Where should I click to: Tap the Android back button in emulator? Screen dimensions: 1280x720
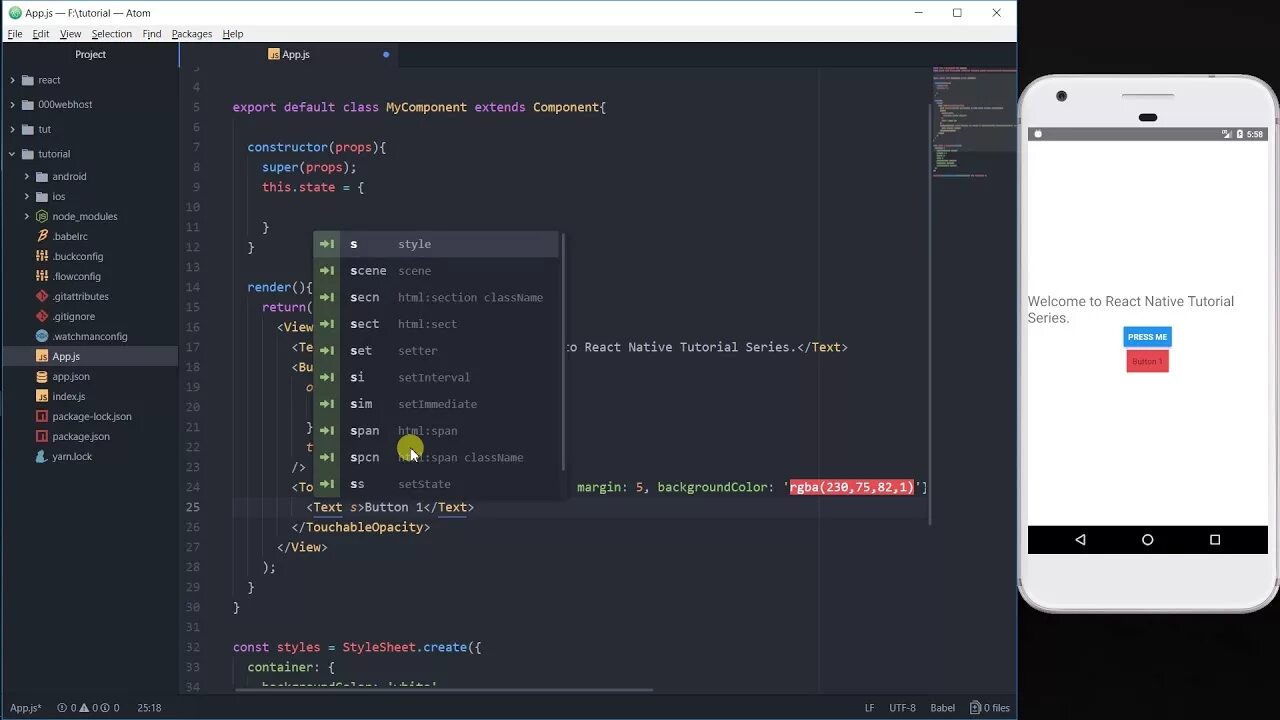tap(1080, 539)
